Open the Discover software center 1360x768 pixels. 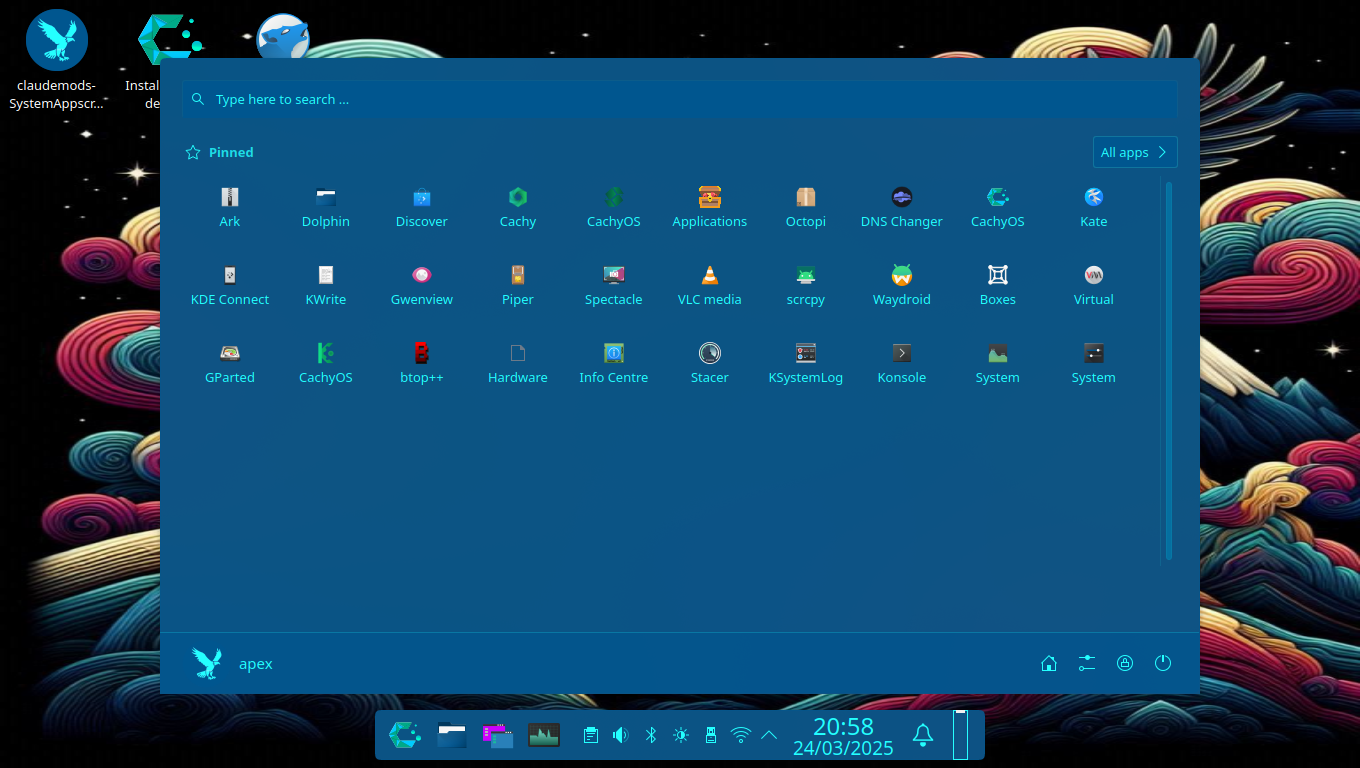click(x=422, y=207)
